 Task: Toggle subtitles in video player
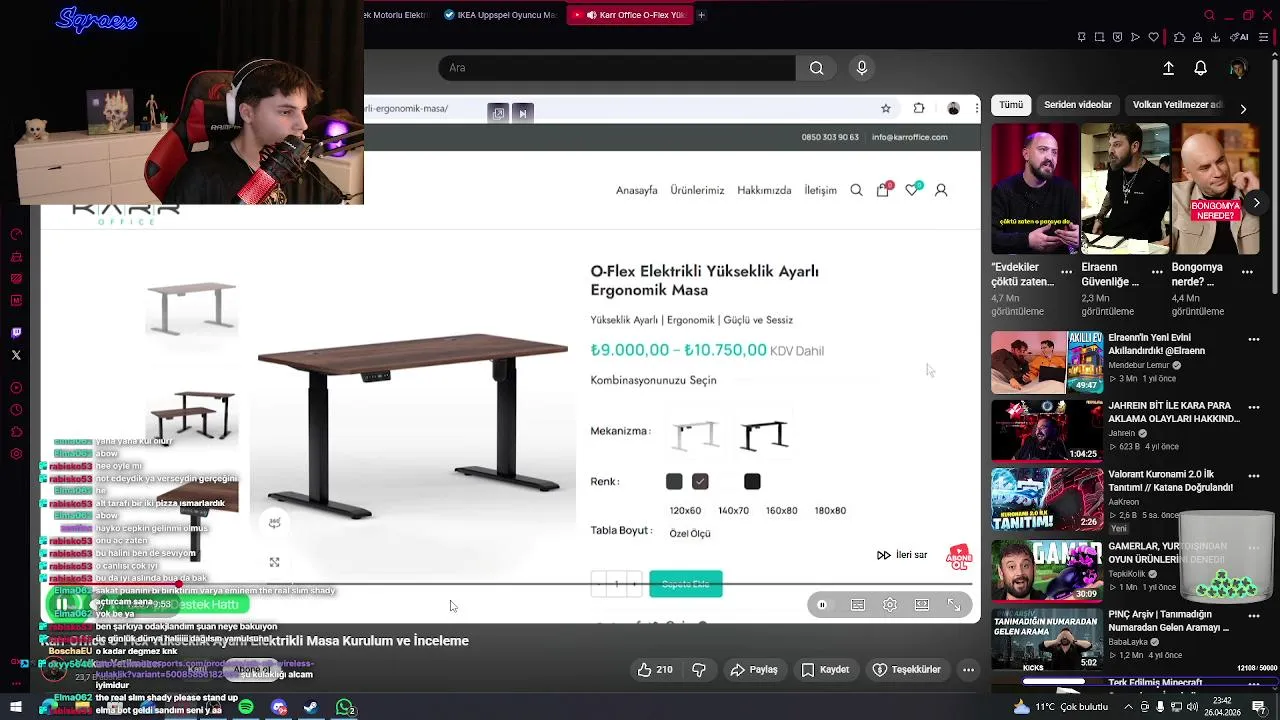pyautogui.click(x=858, y=605)
